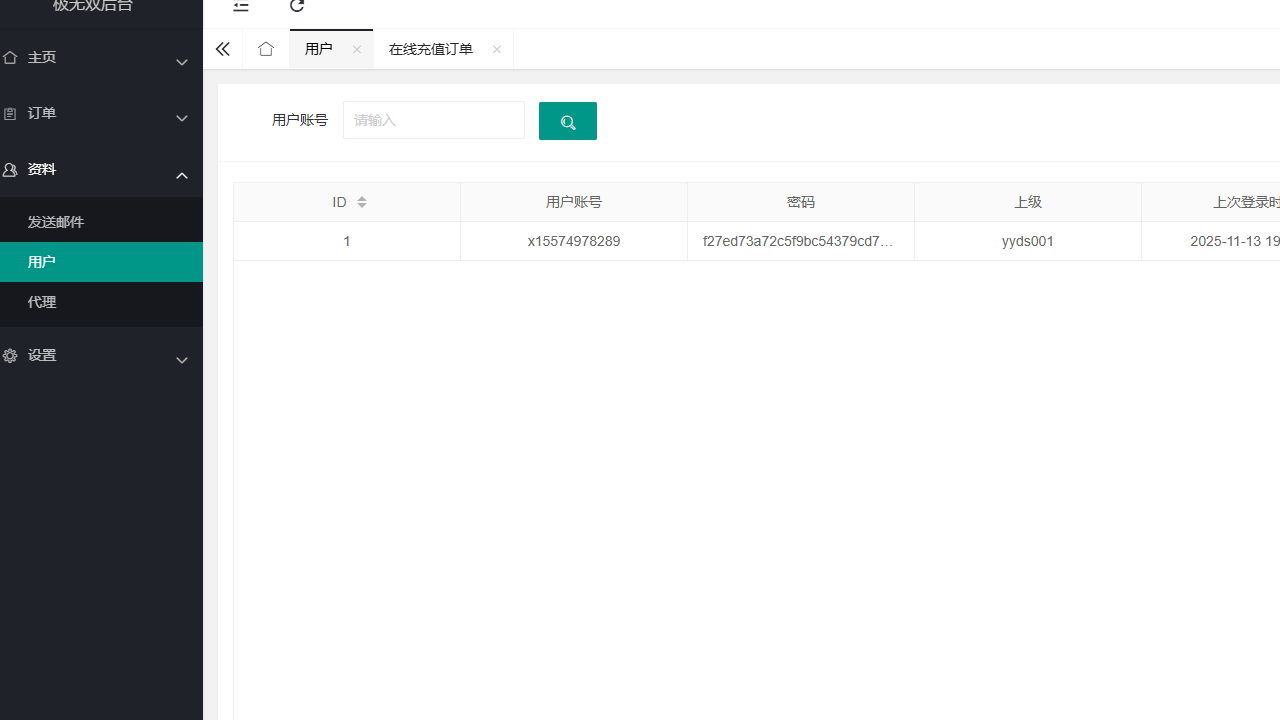Click the collapse sidebar toggle icon

tap(240, 7)
